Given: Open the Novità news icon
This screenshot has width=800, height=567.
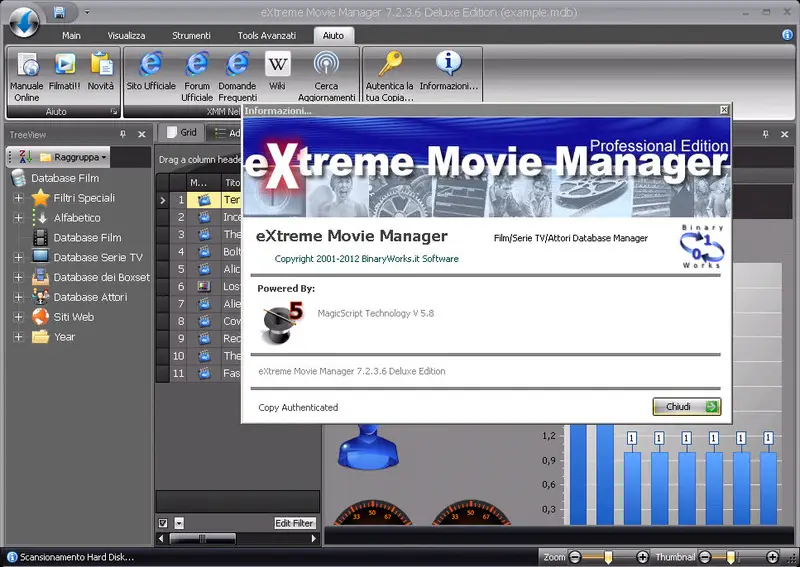Looking at the screenshot, I should pyautogui.click(x=101, y=71).
